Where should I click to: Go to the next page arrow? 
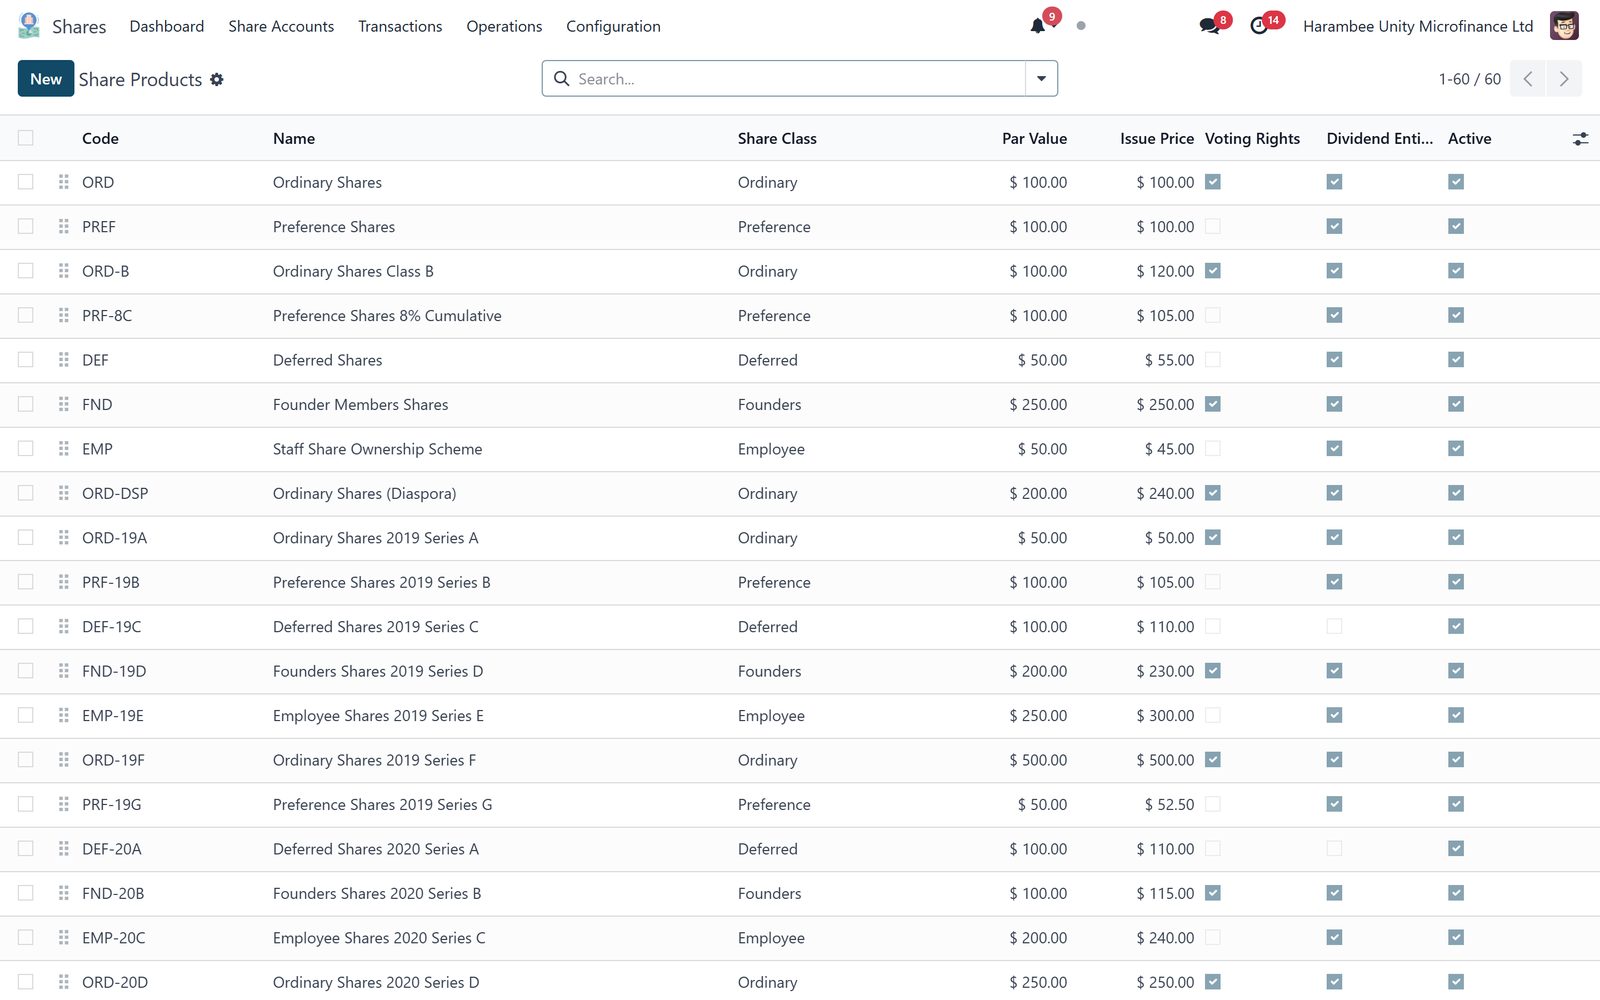tap(1564, 79)
